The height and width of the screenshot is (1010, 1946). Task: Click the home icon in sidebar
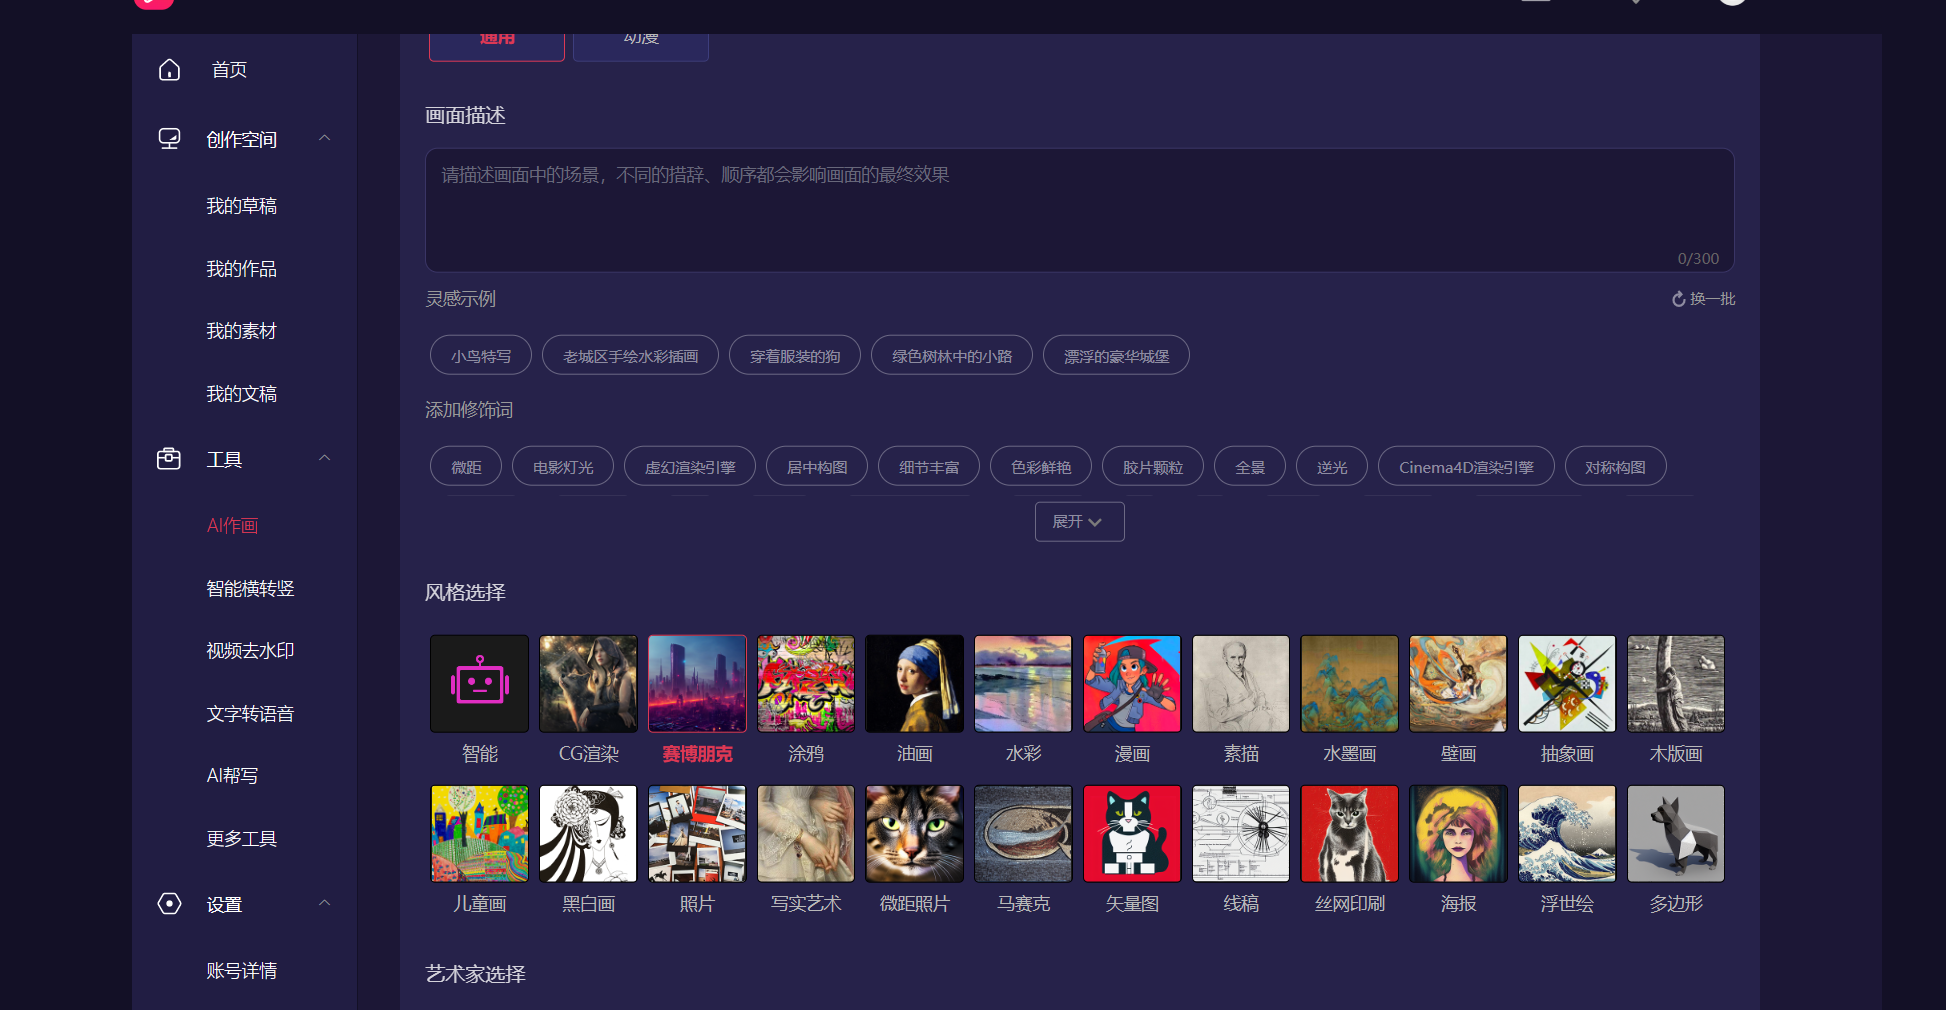coord(170,70)
